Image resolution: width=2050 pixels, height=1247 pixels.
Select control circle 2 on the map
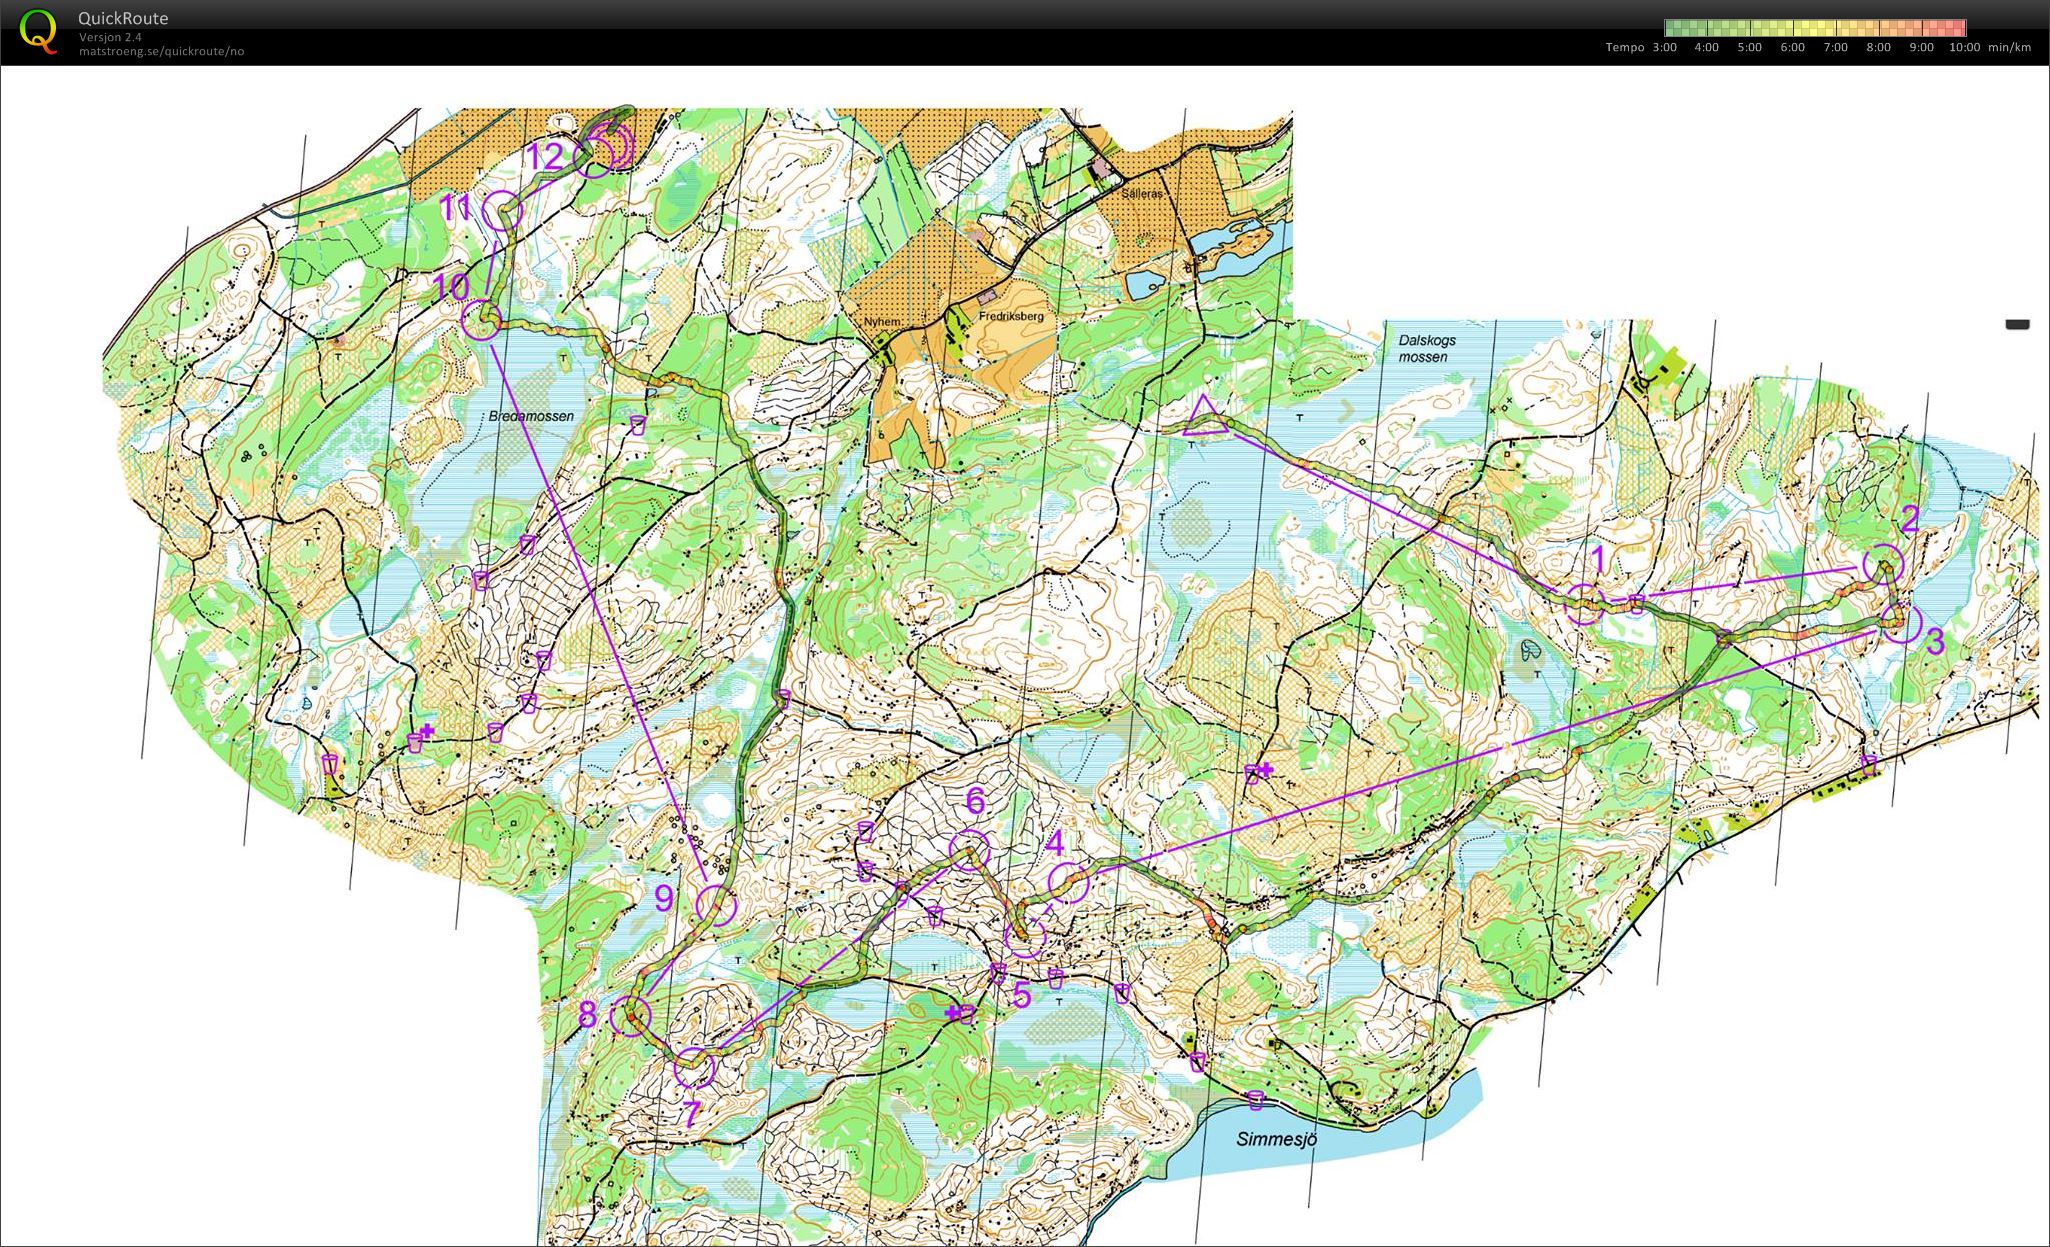click(1884, 564)
